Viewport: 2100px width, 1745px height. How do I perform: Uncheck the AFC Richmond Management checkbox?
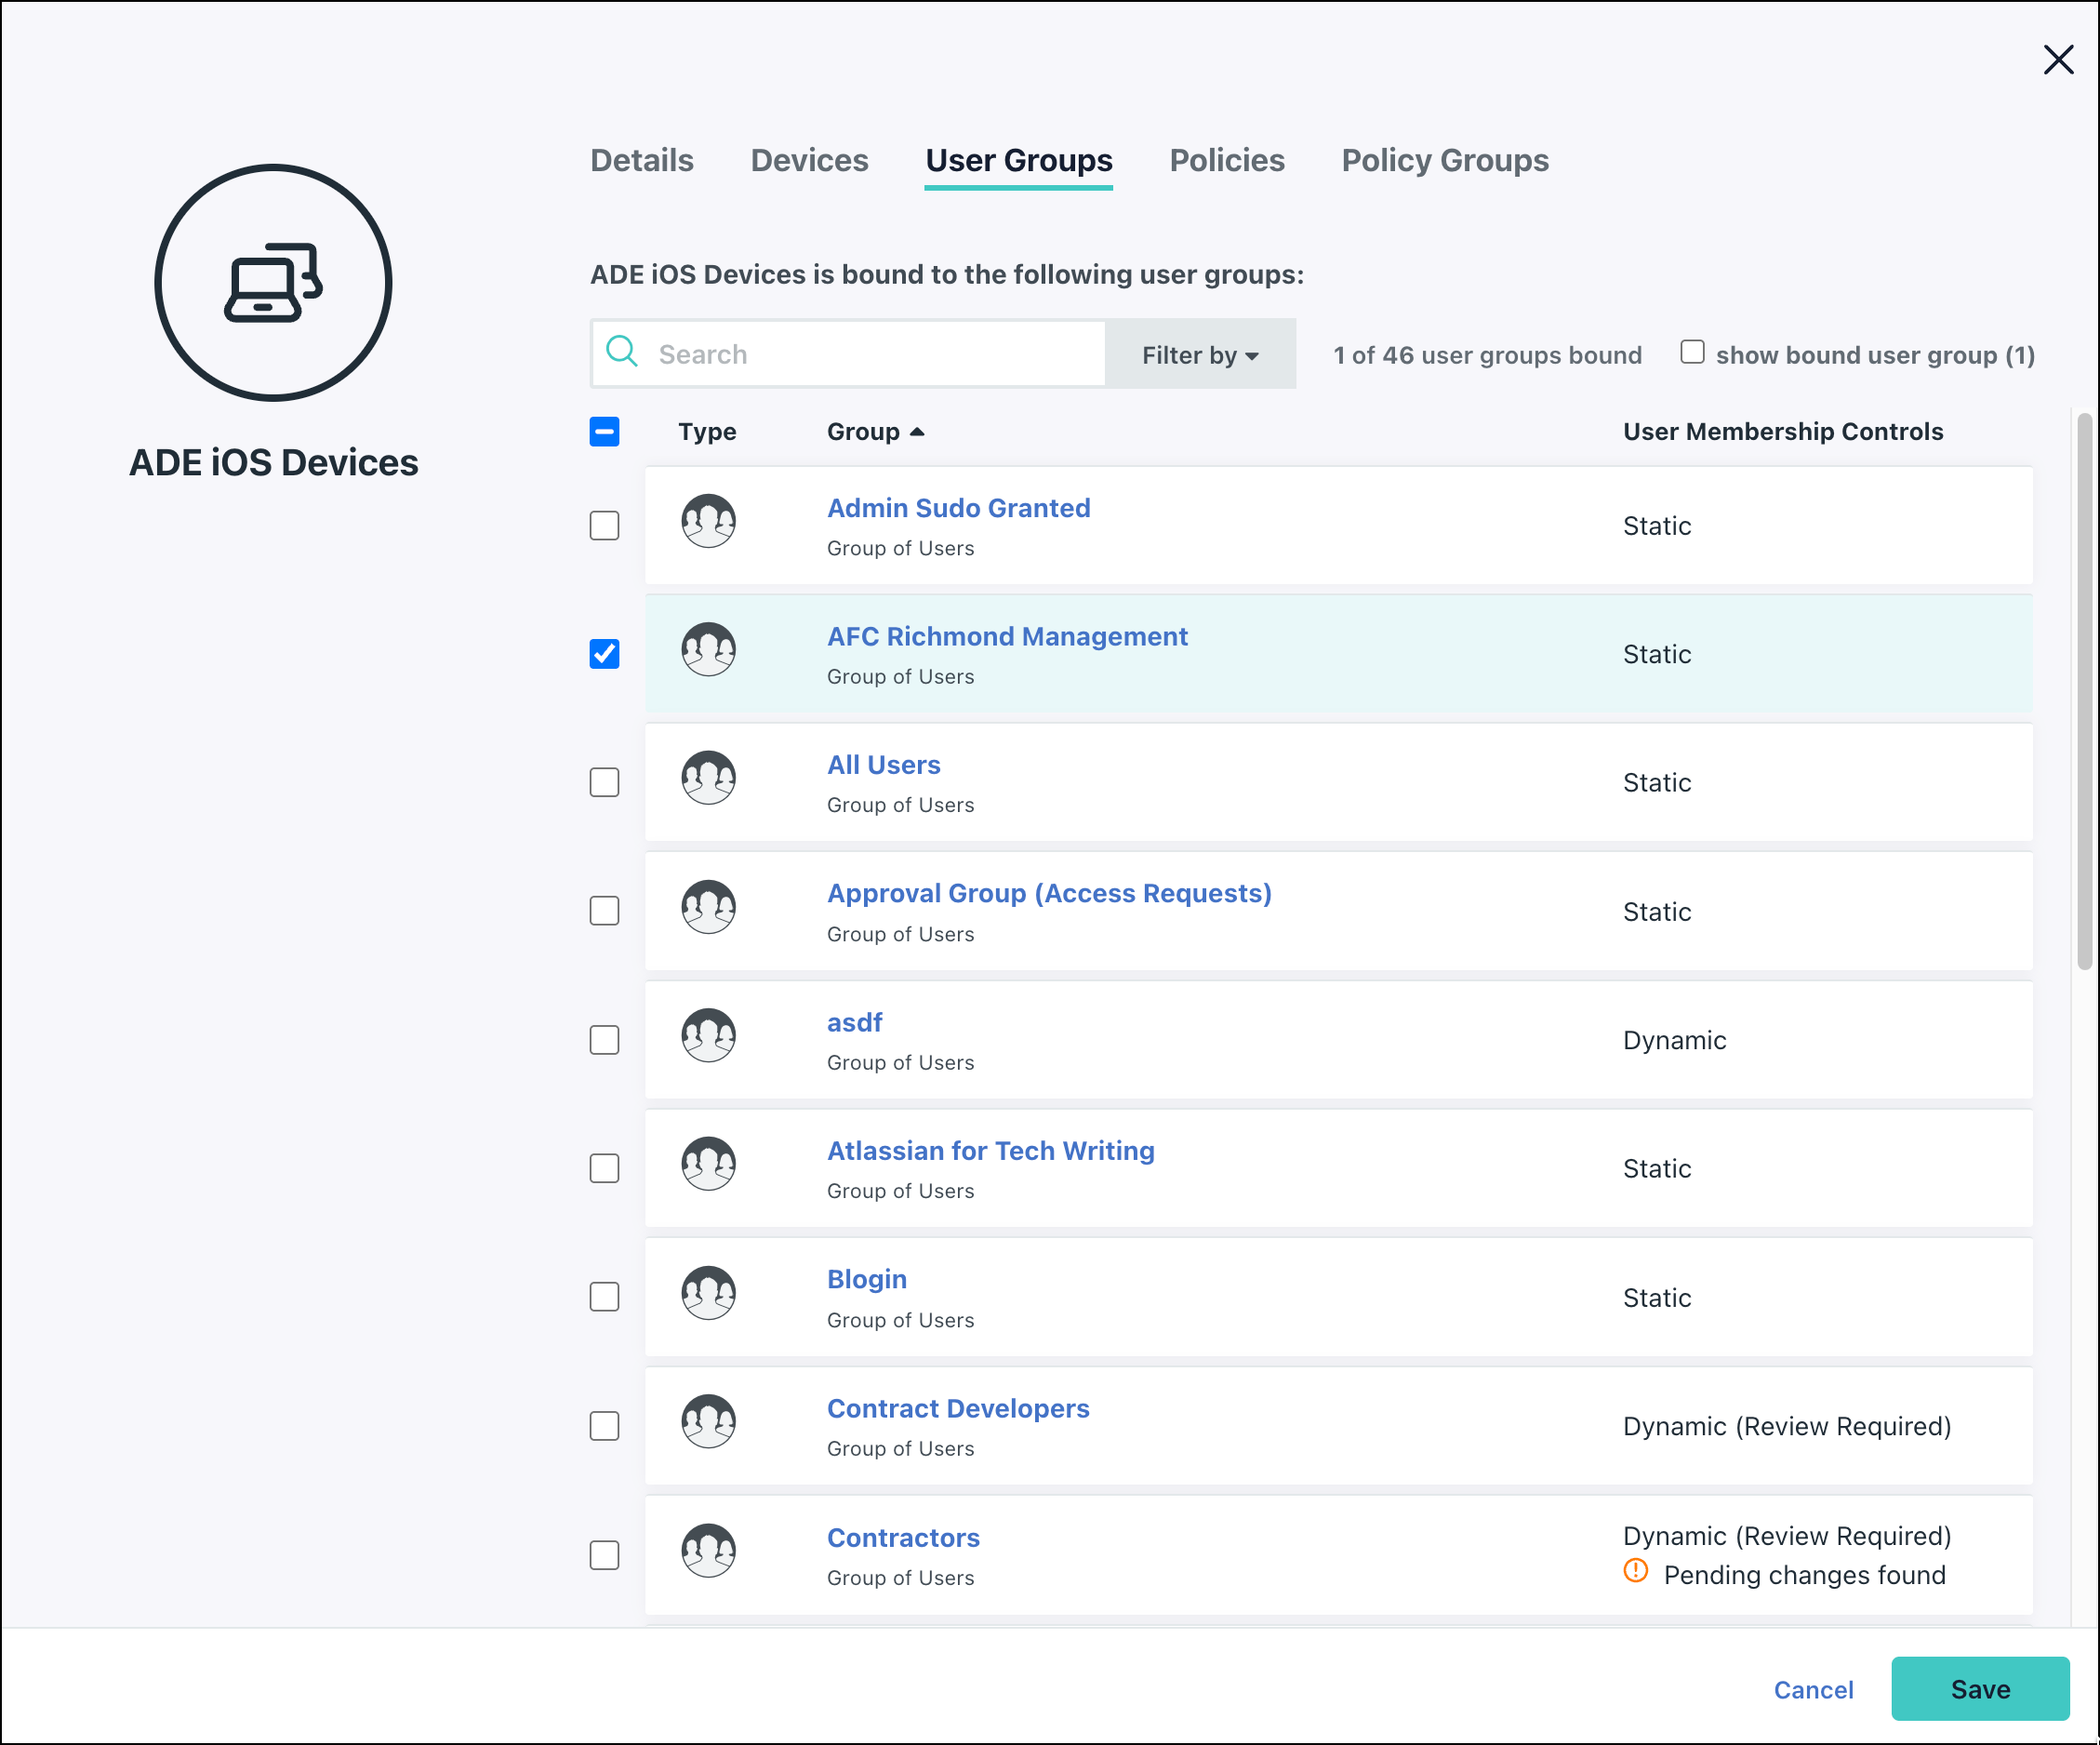pos(604,654)
